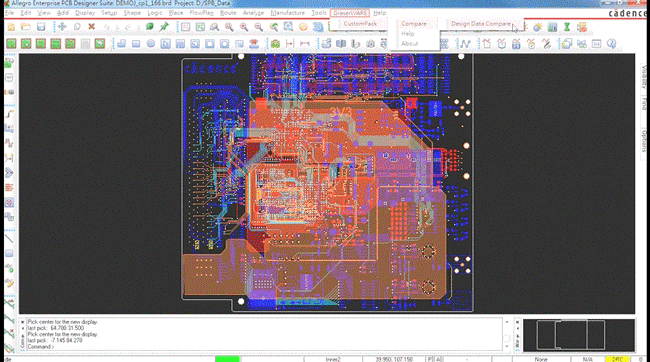
Task: Click the Inner2 active layer field
Action: (333, 359)
